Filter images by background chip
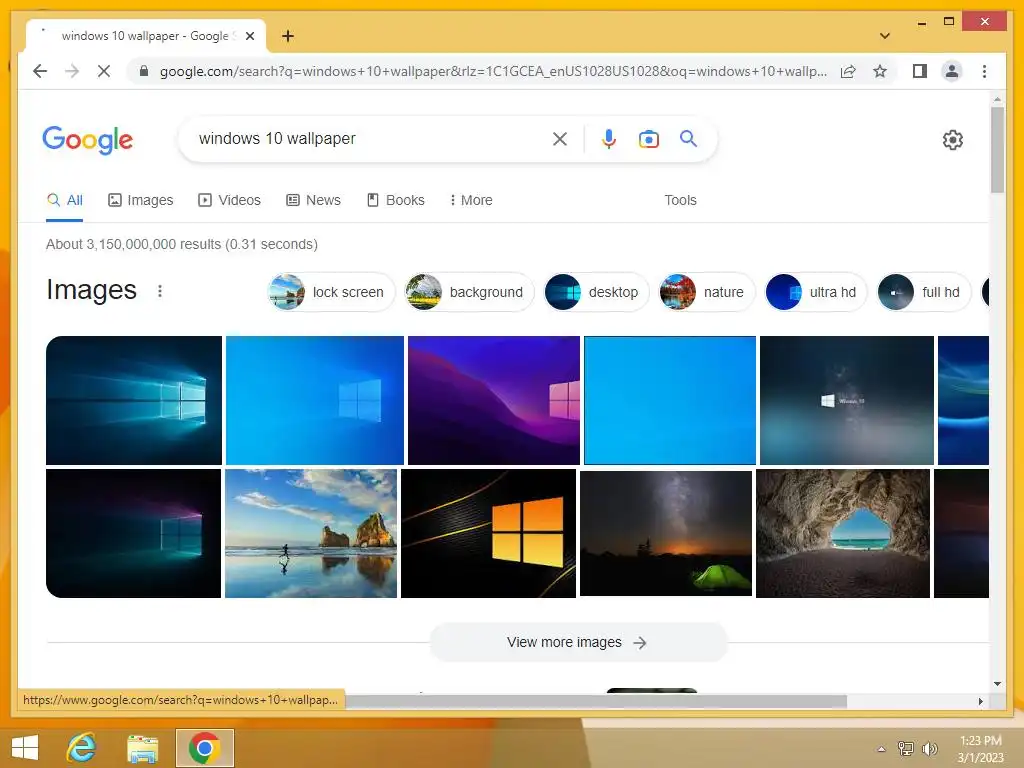The width and height of the screenshot is (1024, 768). click(x=469, y=292)
